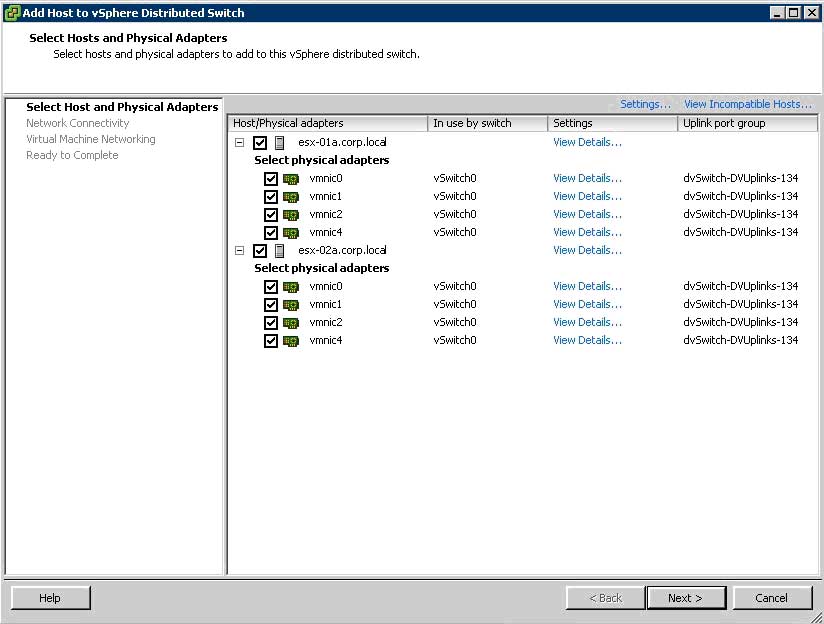Viewport: 824px width, 624px height.
Task: Click the vmnic0 adapter icon under esx-02a
Action: (x=291, y=287)
